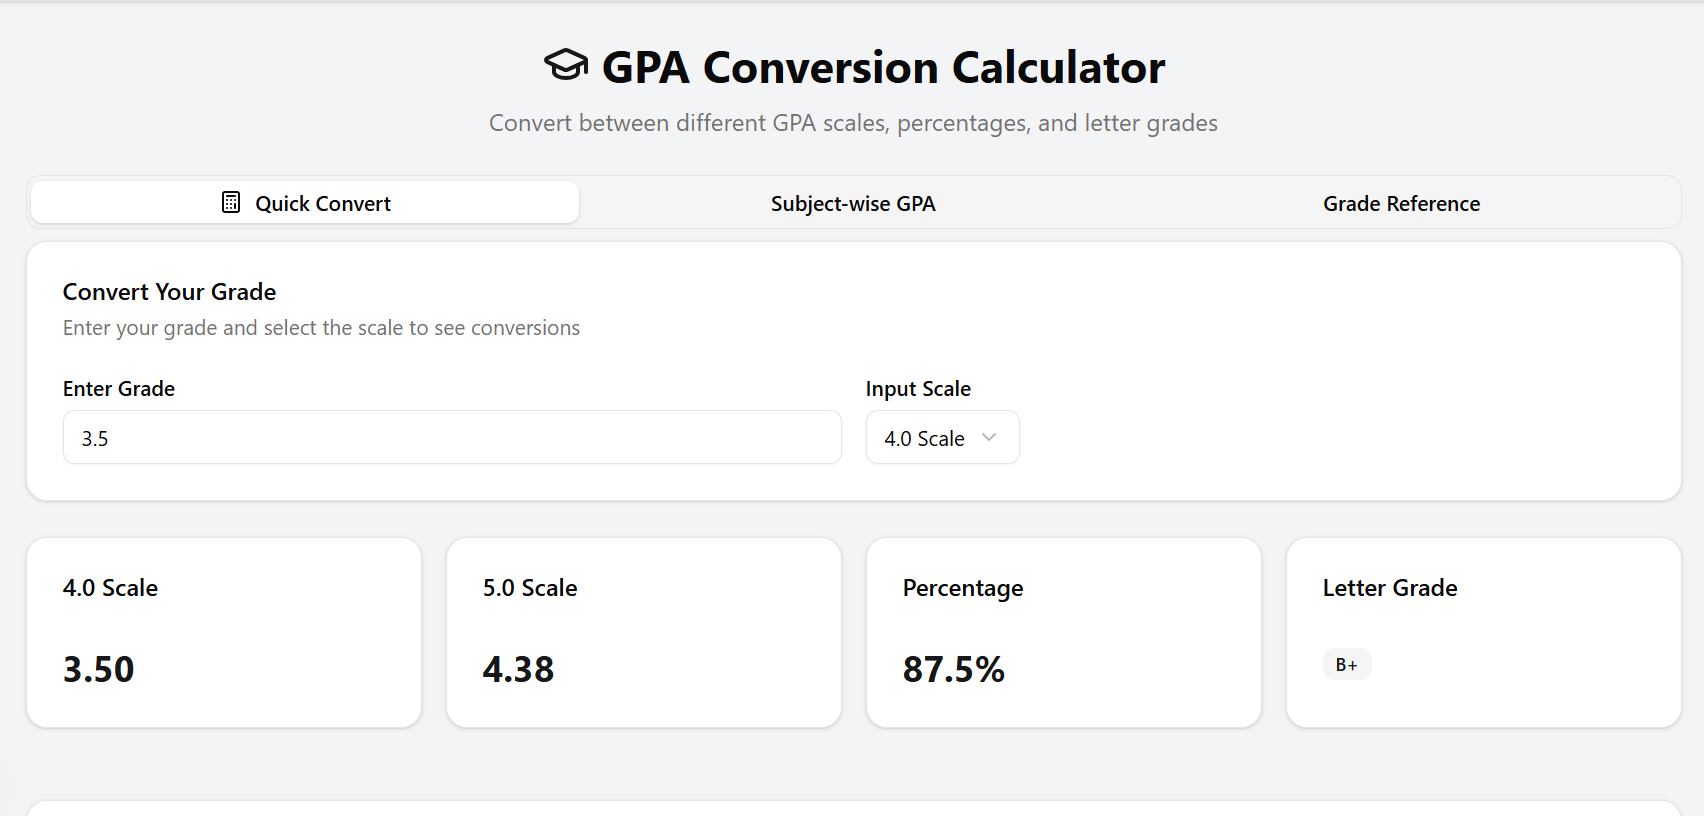
Task: Click the chevron icon in the Input Scale selector
Action: click(990, 437)
